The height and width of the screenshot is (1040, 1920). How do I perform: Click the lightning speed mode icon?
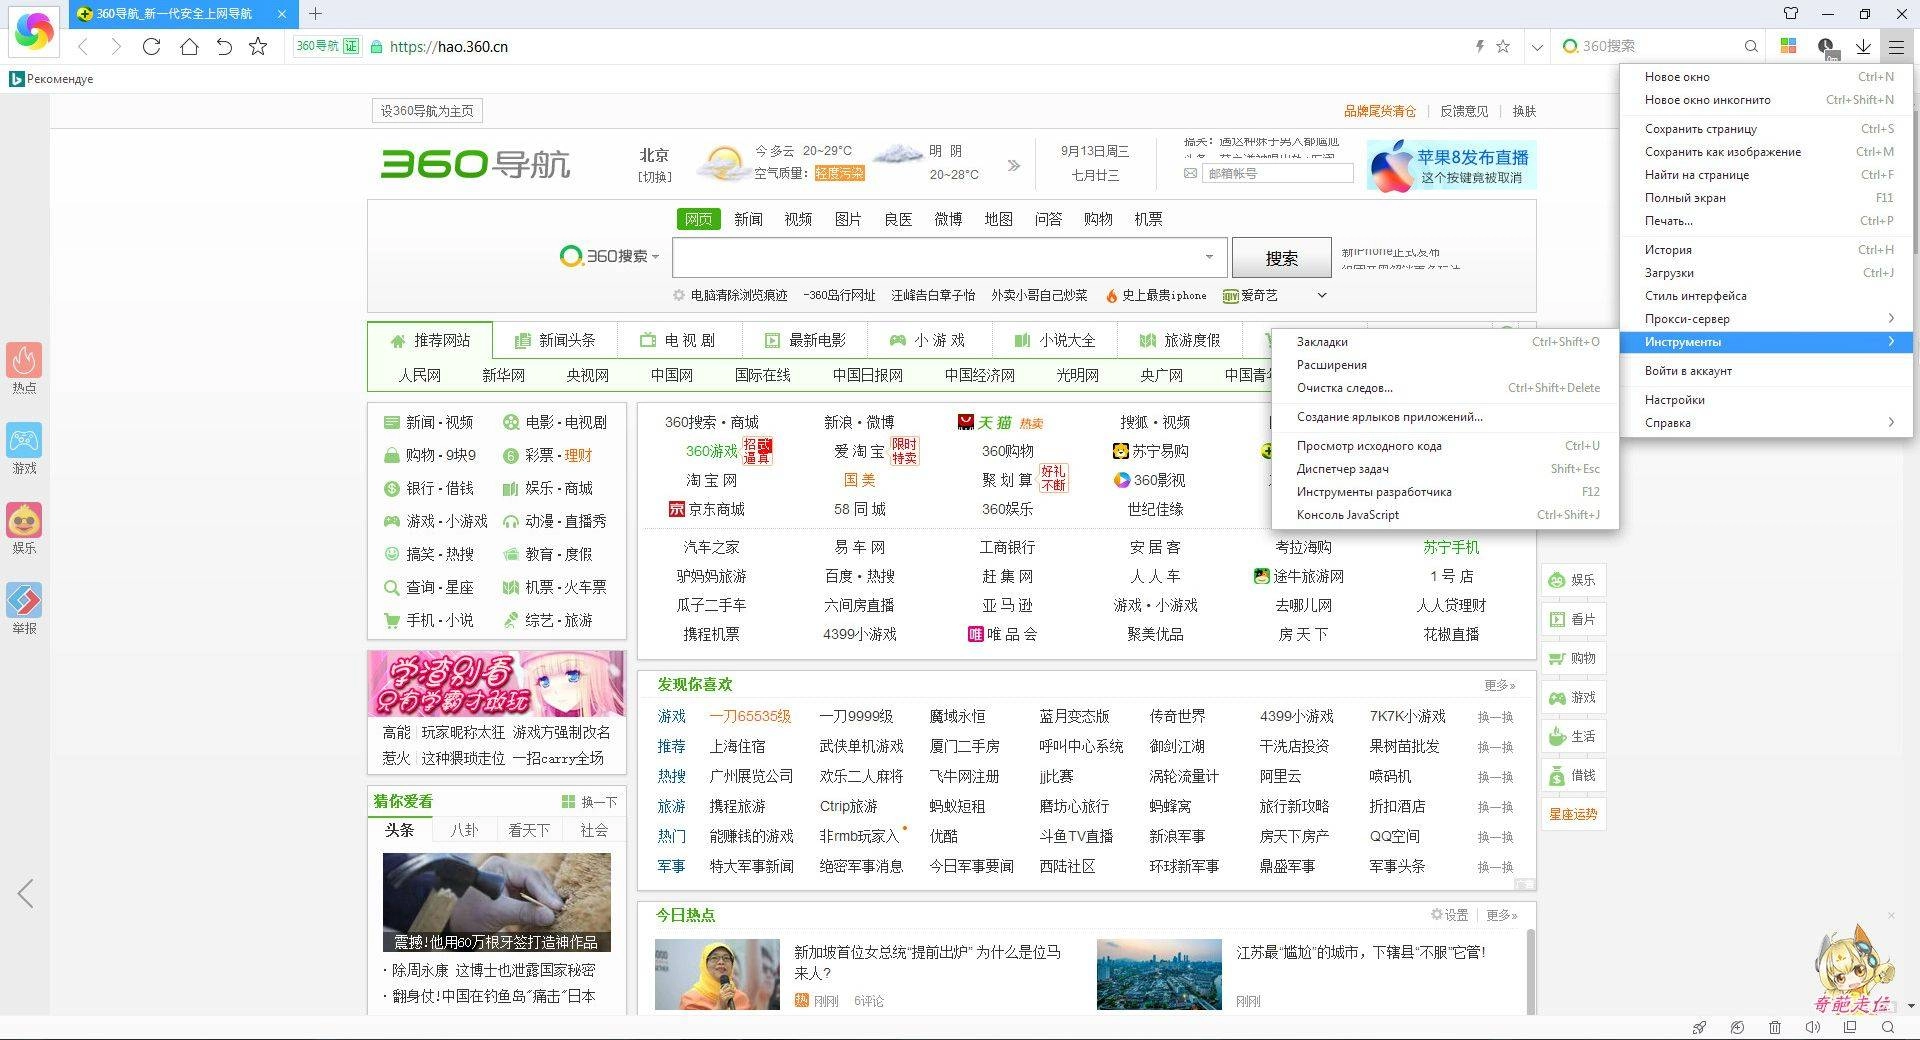tap(1480, 46)
